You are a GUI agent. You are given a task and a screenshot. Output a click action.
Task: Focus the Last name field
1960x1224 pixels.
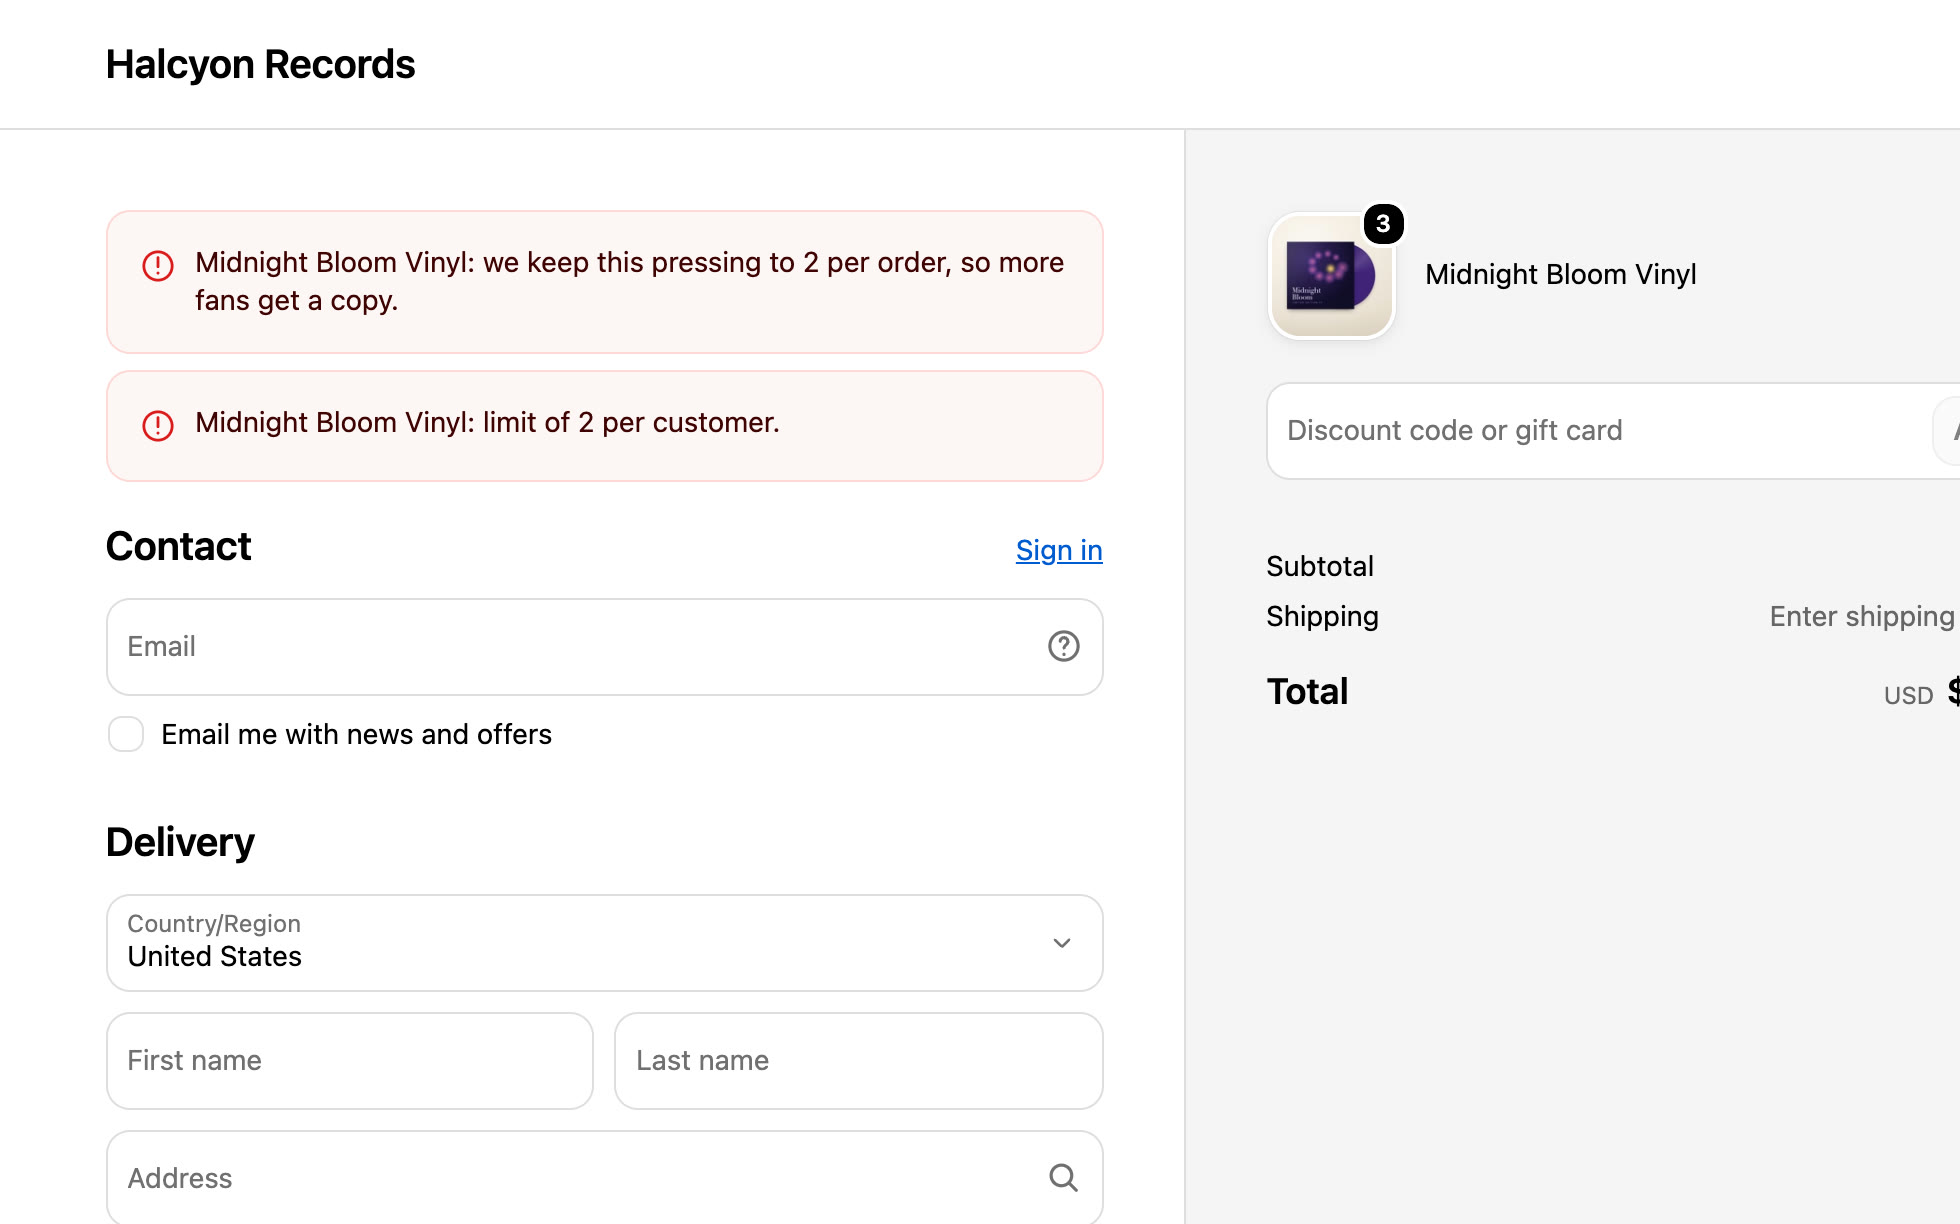click(x=858, y=1061)
